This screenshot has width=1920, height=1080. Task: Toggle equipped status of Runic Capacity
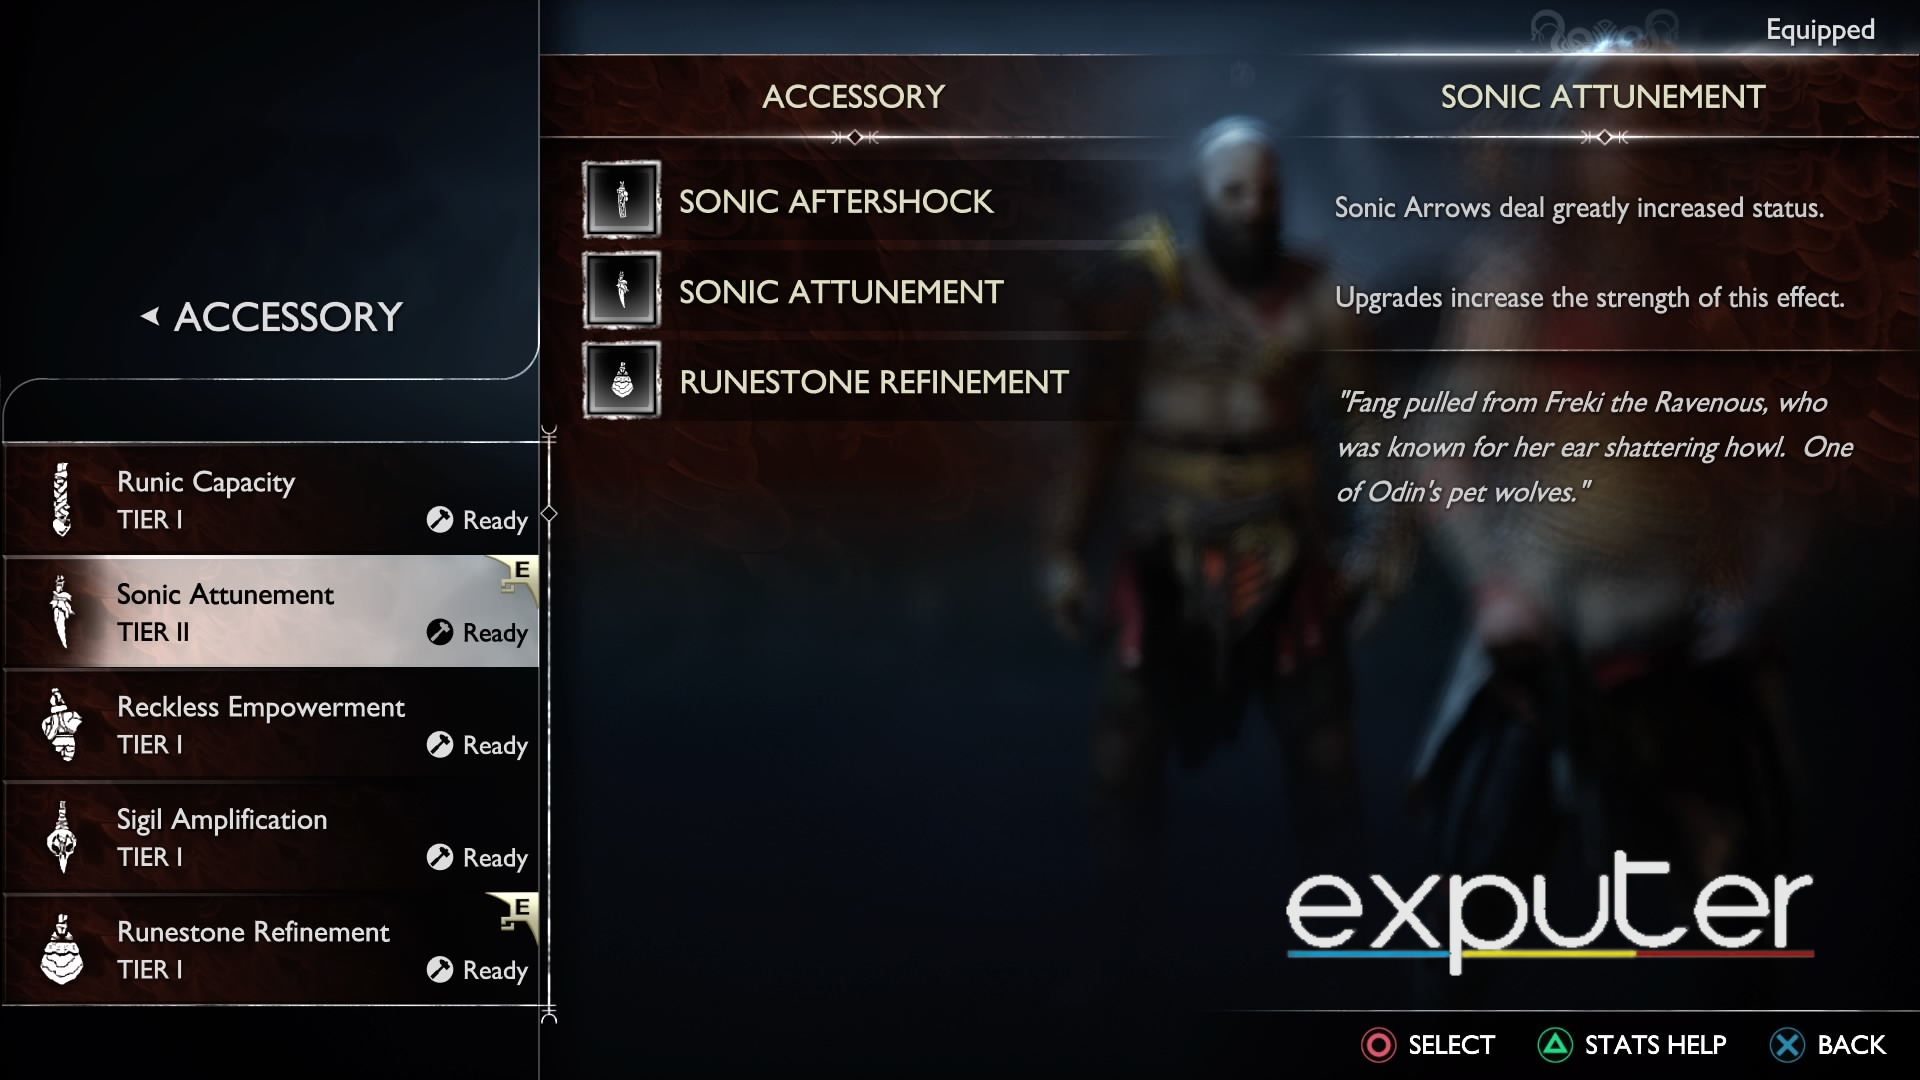tap(268, 498)
